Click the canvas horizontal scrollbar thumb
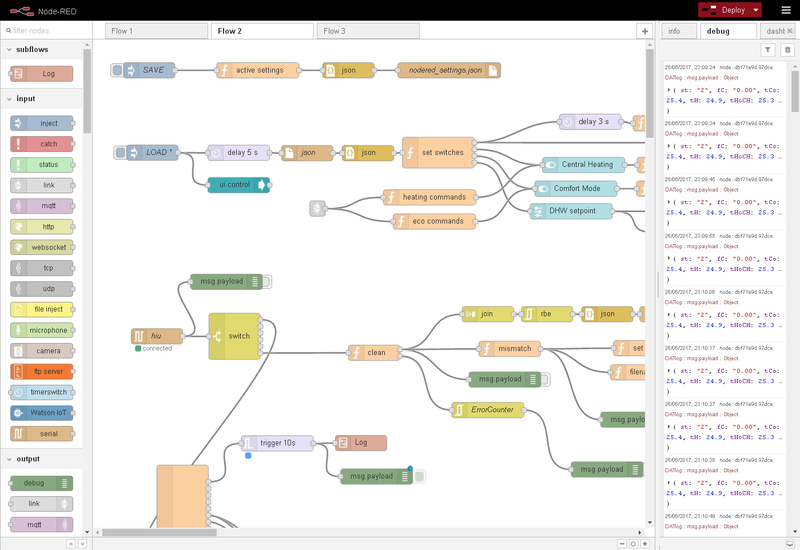 [x=159, y=532]
